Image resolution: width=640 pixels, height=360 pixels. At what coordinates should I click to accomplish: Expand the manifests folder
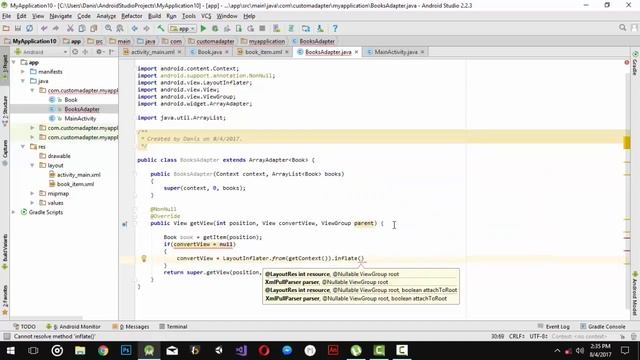23,72
